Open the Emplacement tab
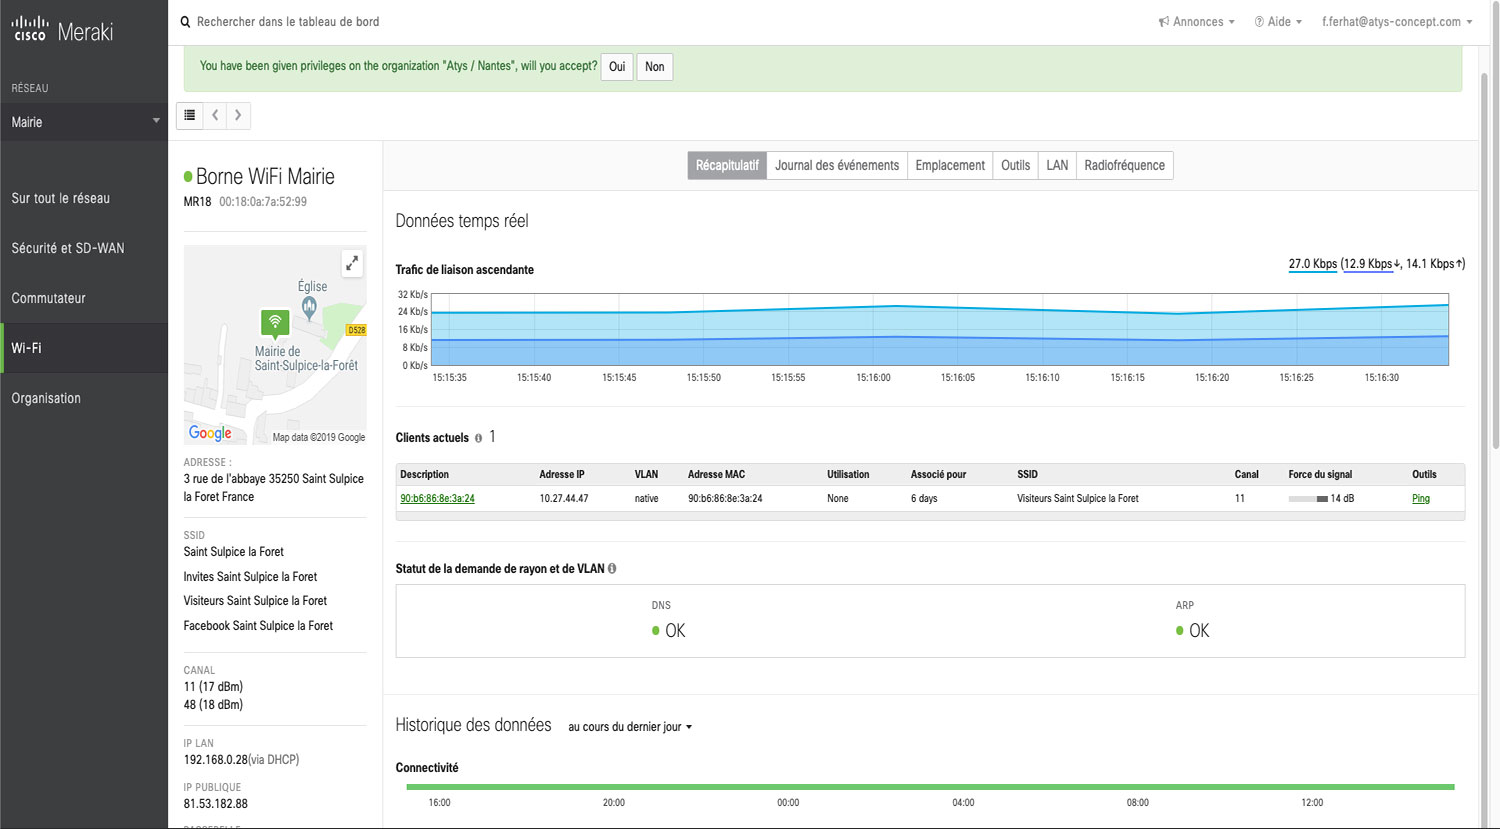The height and width of the screenshot is (829, 1500). click(950, 165)
